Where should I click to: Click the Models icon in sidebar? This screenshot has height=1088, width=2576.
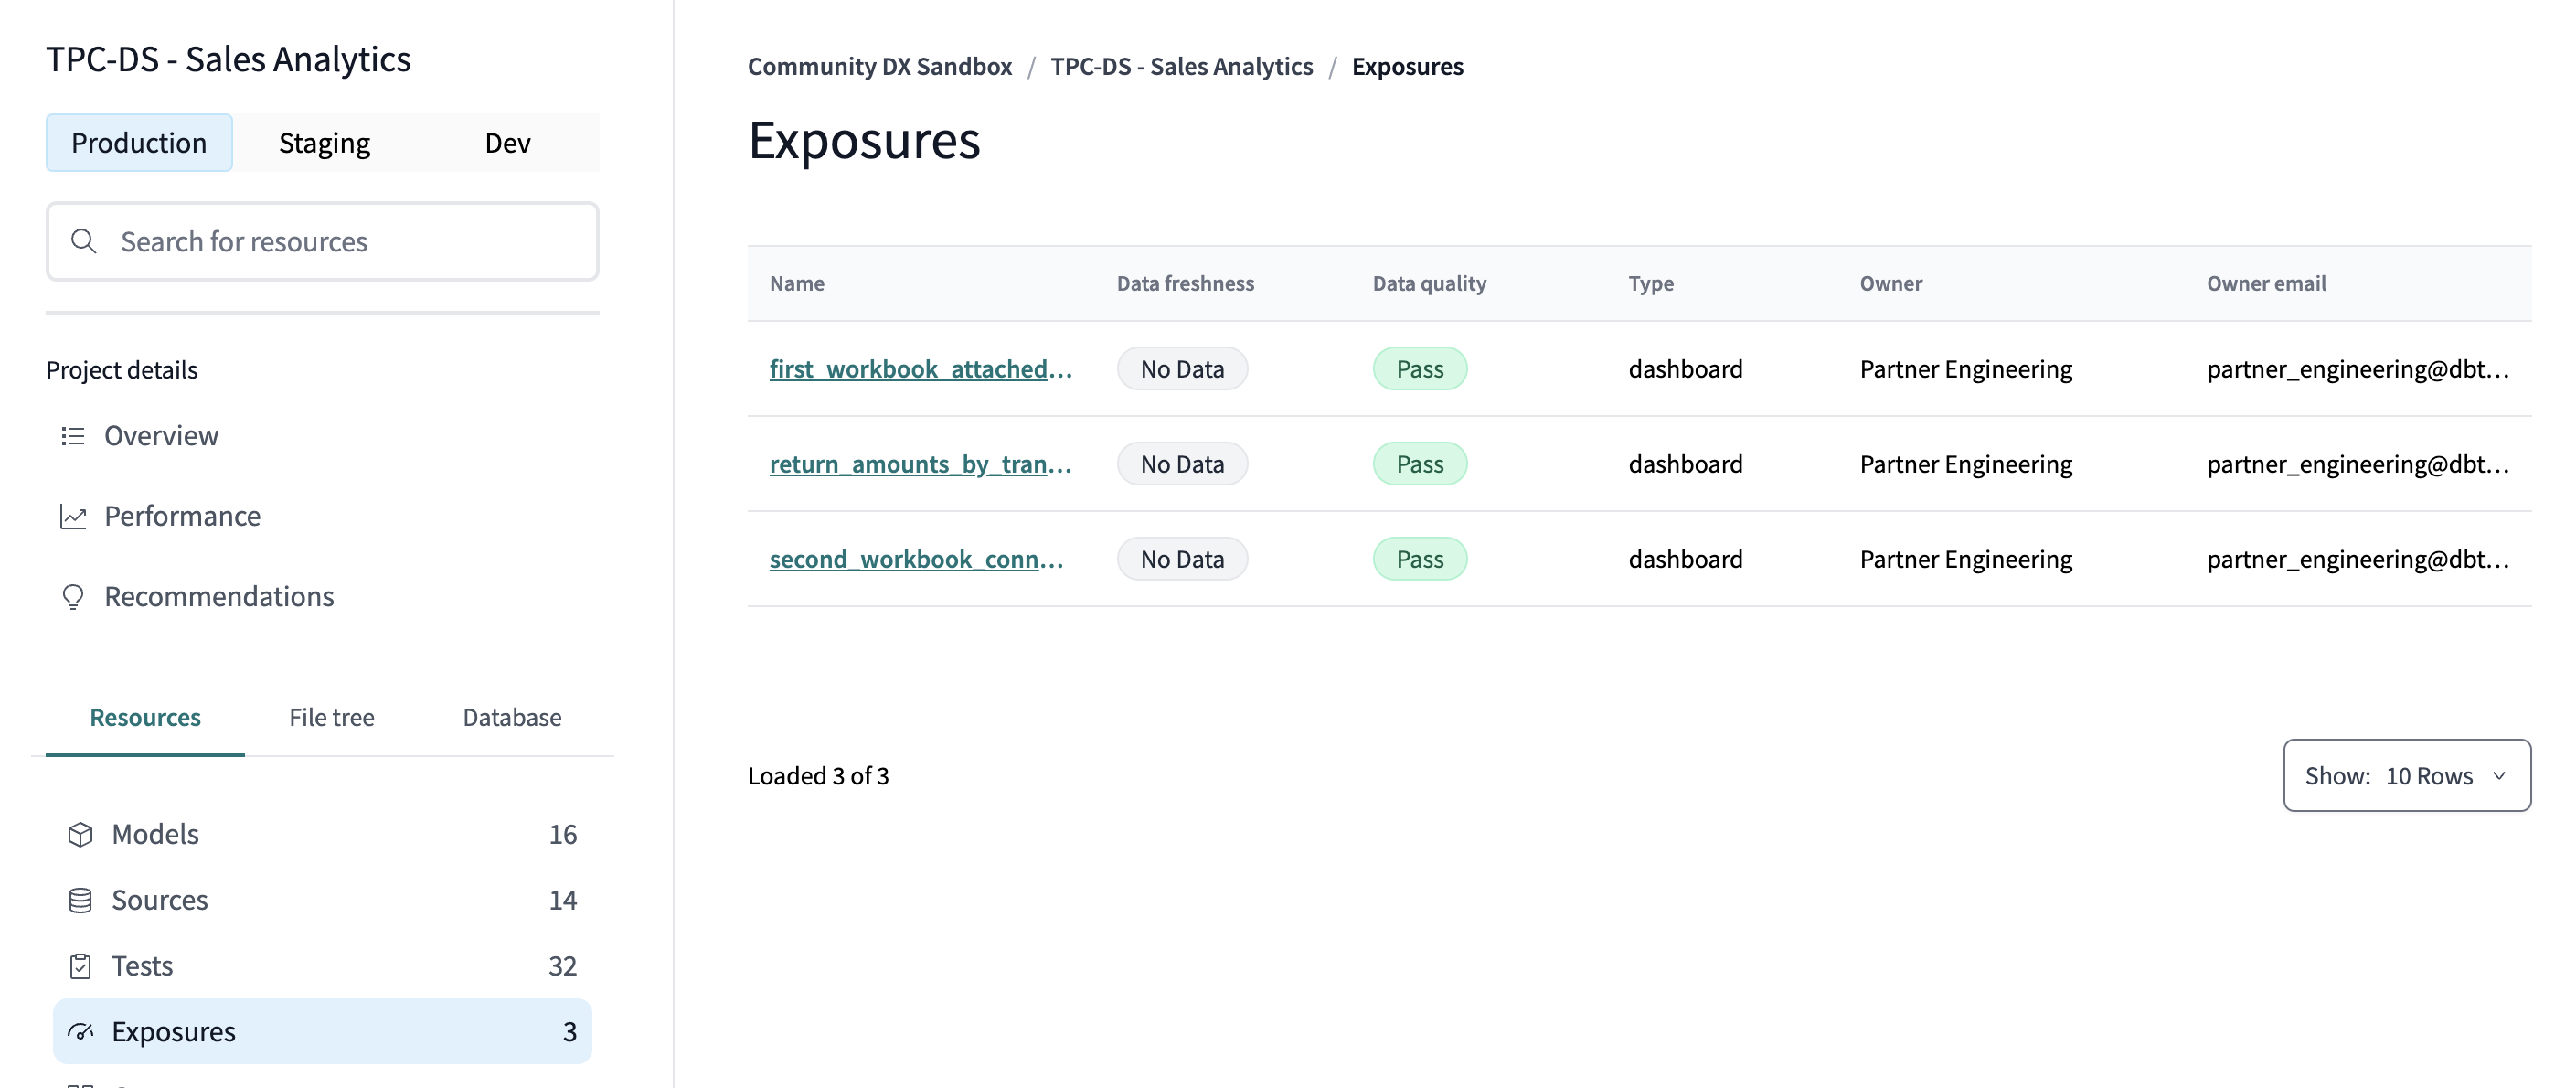point(80,832)
